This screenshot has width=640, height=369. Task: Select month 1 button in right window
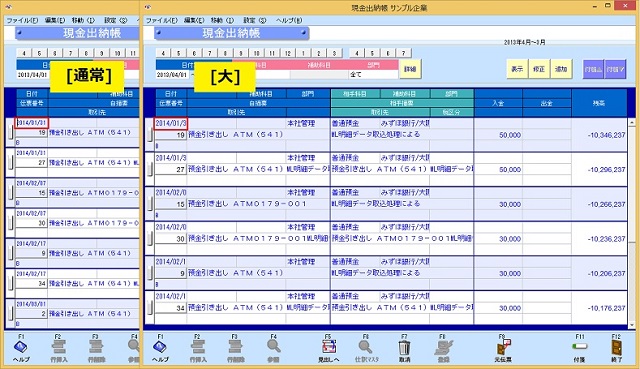[303, 53]
